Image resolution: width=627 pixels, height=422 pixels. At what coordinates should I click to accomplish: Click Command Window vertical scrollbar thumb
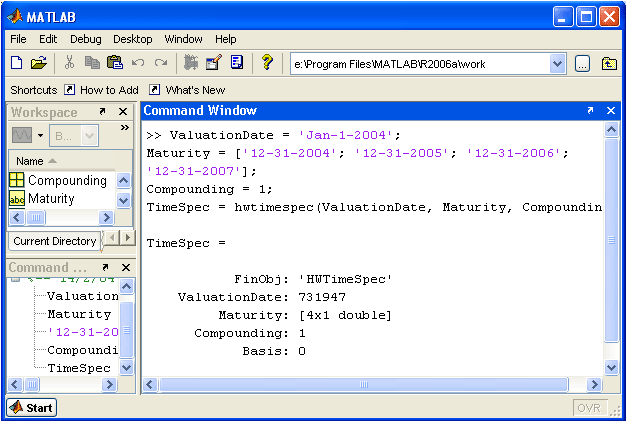(611, 240)
